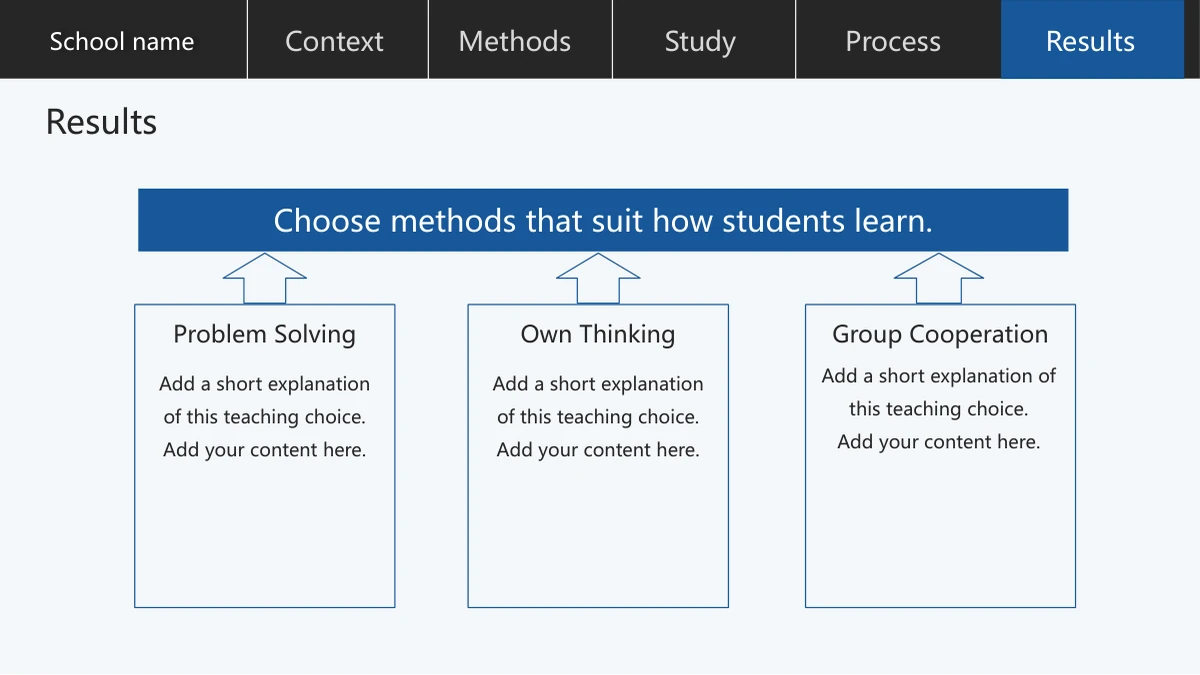This screenshot has height=675, width=1200.
Task: Click the explanation text under Own Thinking
Action: pos(598,417)
